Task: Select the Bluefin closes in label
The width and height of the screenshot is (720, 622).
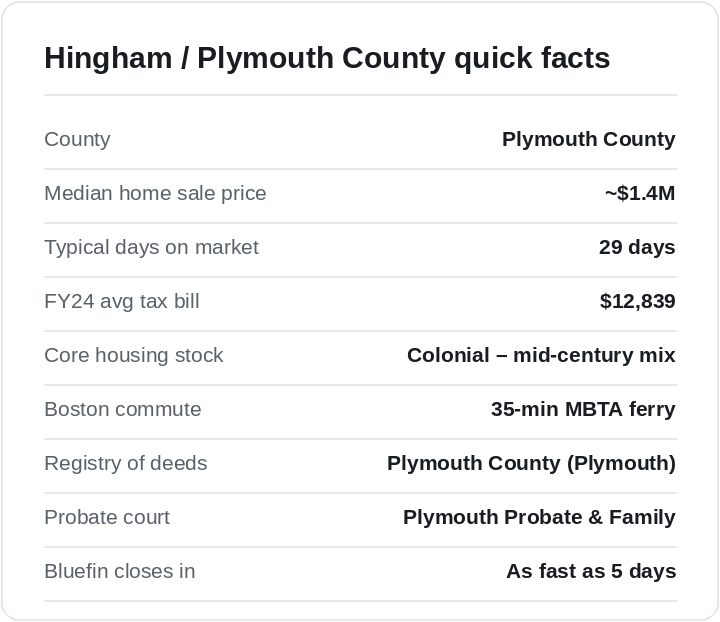Action: coord(120,572)
